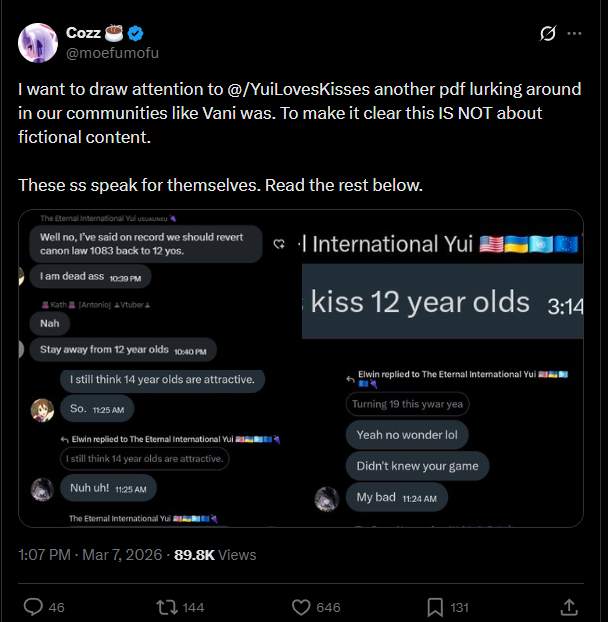View the 89.8K Views analytics
The width and height of the screenshot is (608, 622).
(215, 554)
